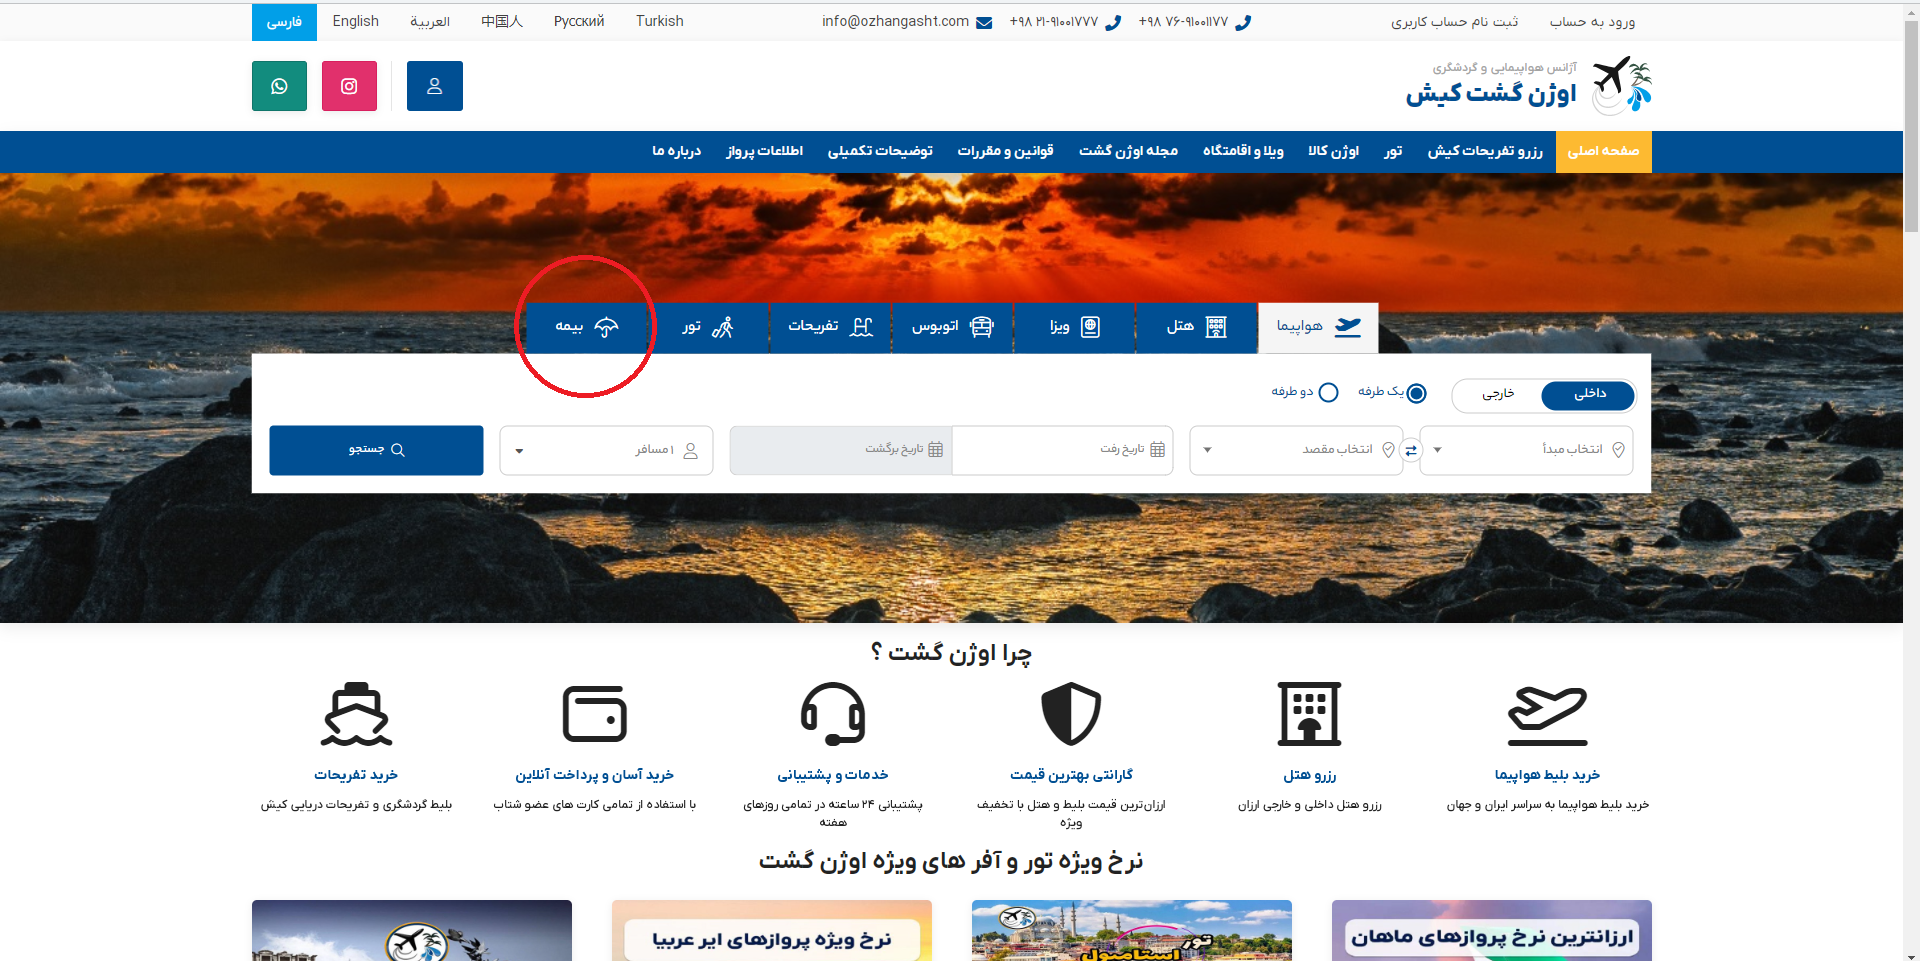Switch flight type to خارجی
This screenshot has height=961, width=1920.
click(x=1497, y=394)
